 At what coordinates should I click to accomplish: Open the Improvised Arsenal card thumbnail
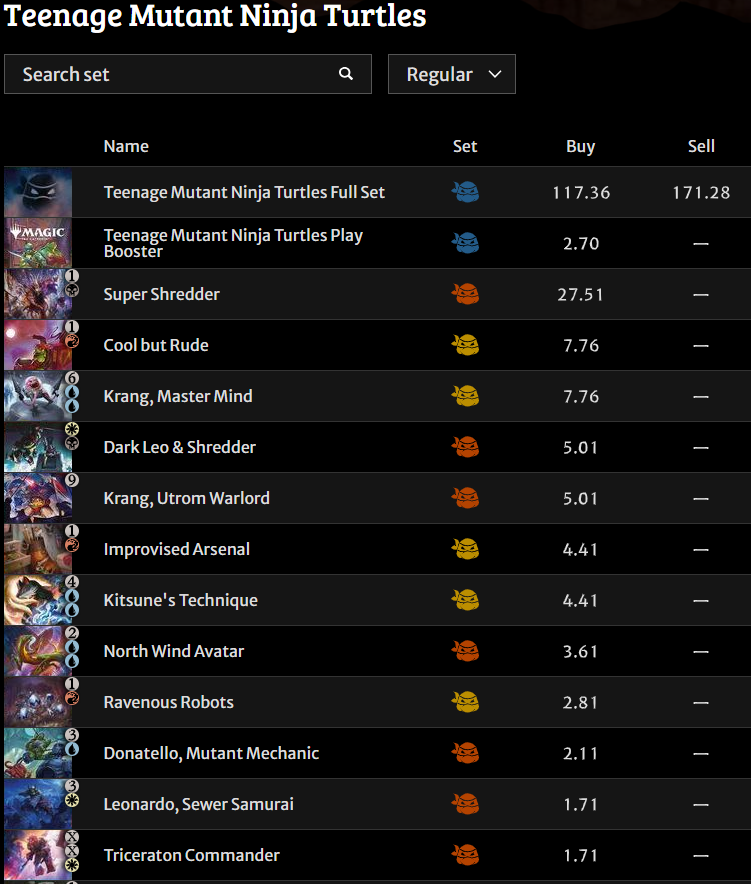(38, 549)
